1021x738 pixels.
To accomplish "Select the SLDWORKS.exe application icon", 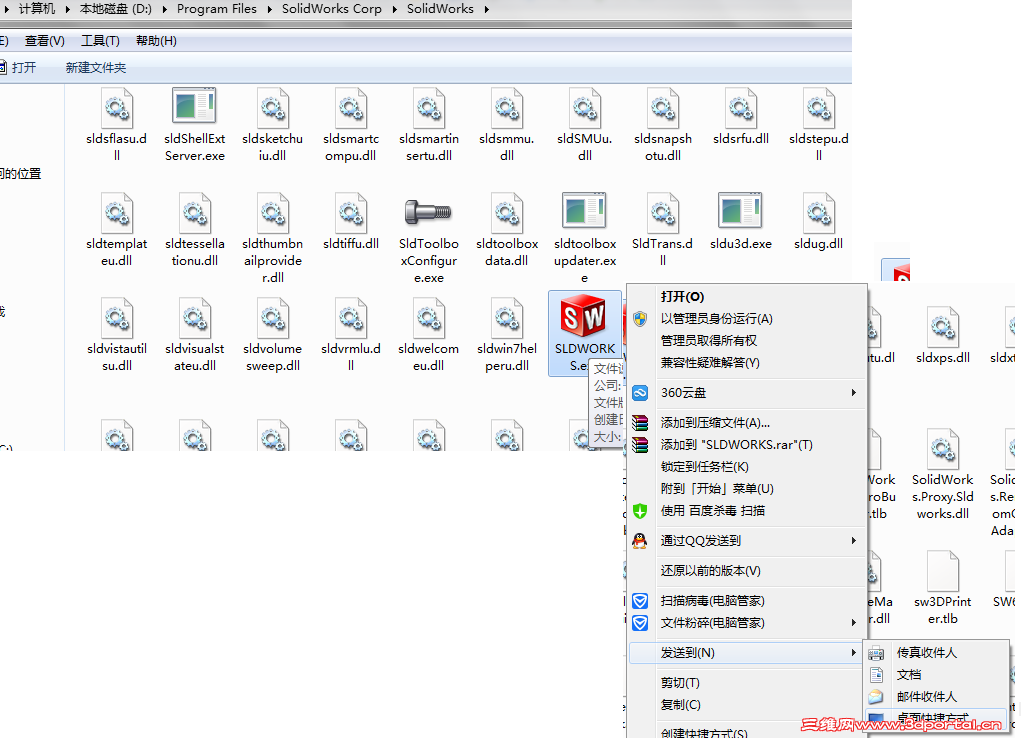I will coord(583,317).
